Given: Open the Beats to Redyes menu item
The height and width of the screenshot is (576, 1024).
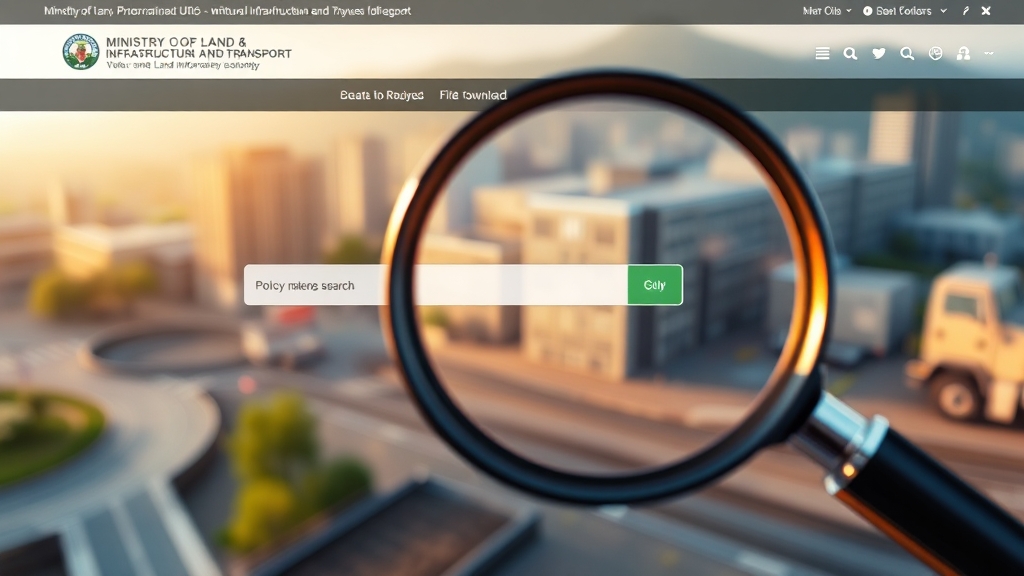Looking at the screenshot, I should click(382, 95).
